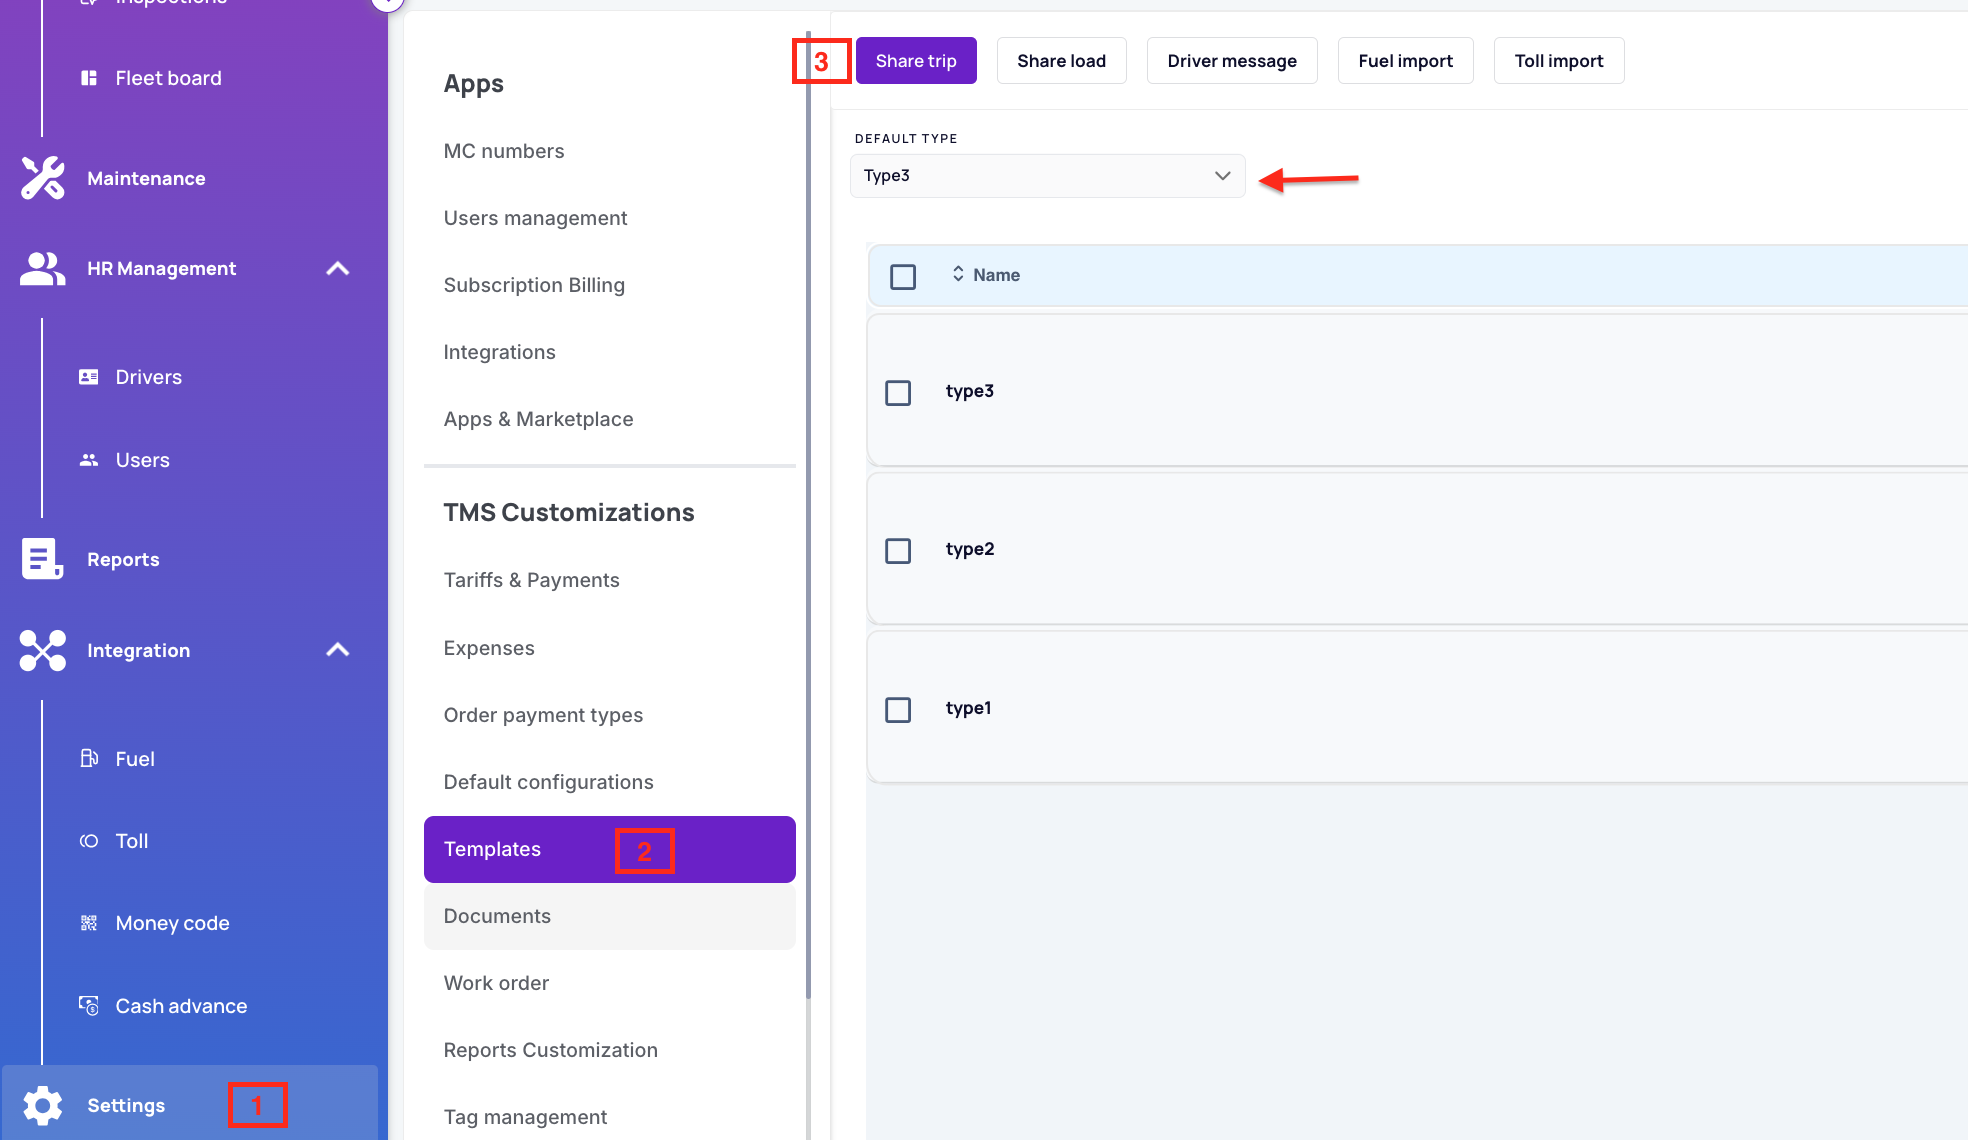The height and width of the screenshot is (1140, 1968).
Task: Open Cash advance page
Action: (x=181, y=1006)
